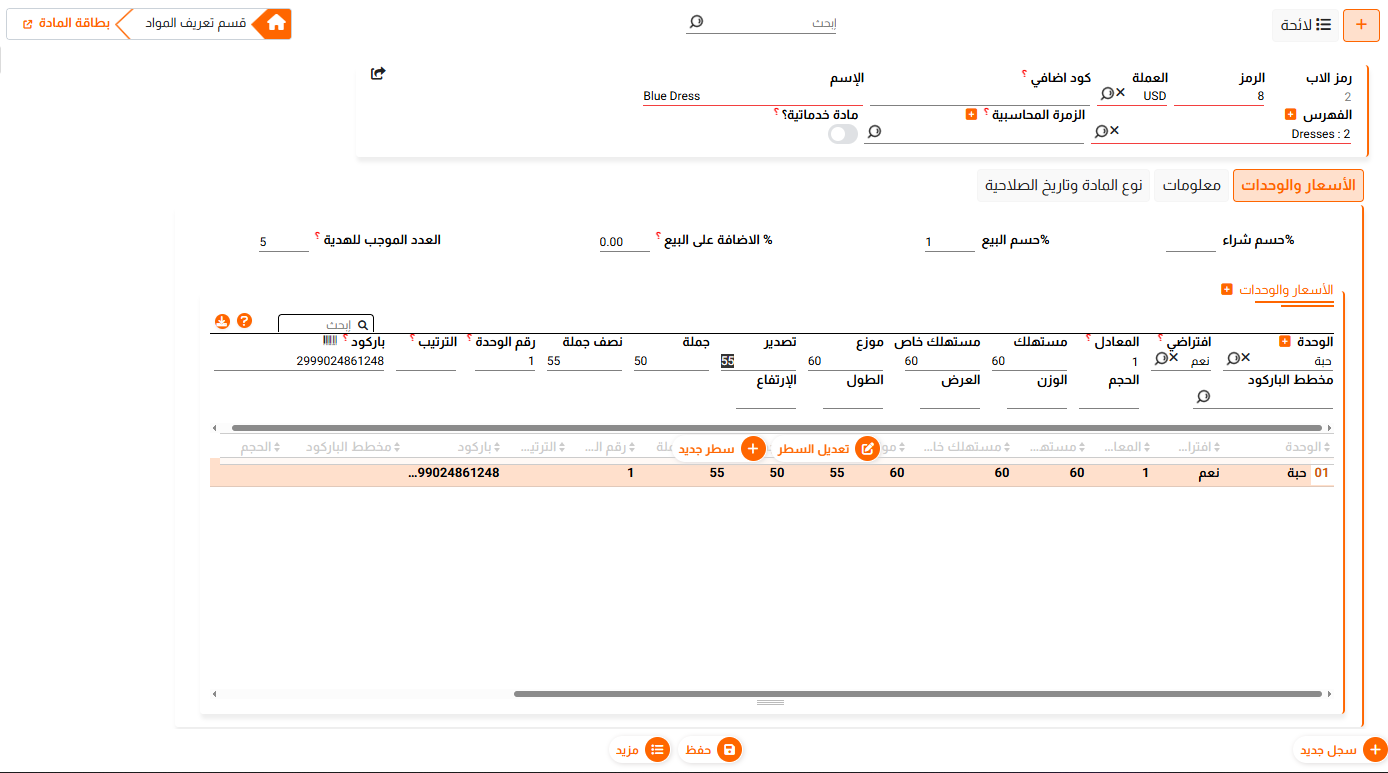
Task: Open lookup for مخطط الباركود field
Action: (1202, 397)
